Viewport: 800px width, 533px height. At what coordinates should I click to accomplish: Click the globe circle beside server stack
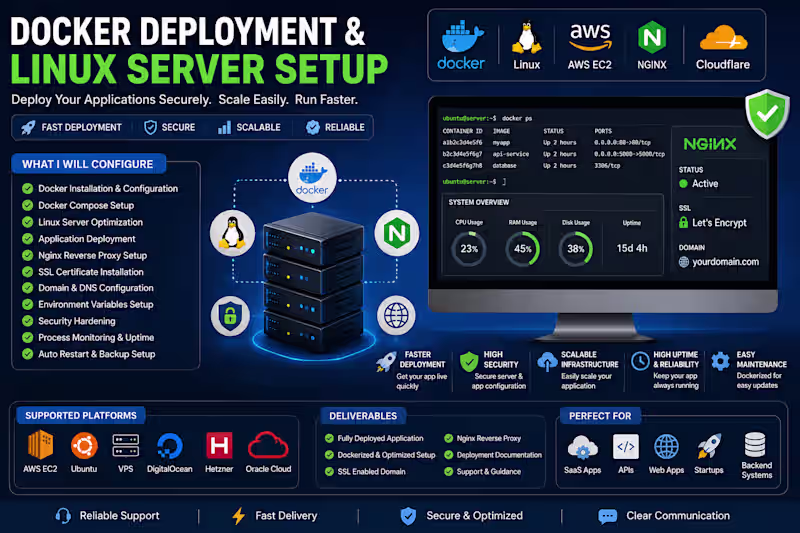point(396,315)
